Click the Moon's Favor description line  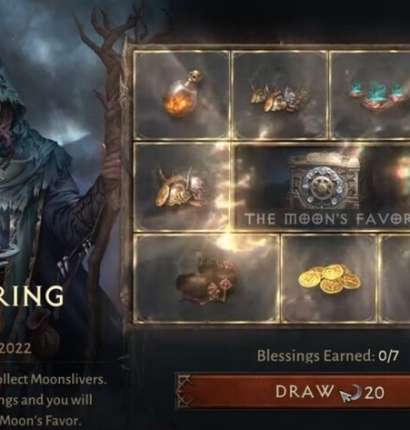(41, 421)
